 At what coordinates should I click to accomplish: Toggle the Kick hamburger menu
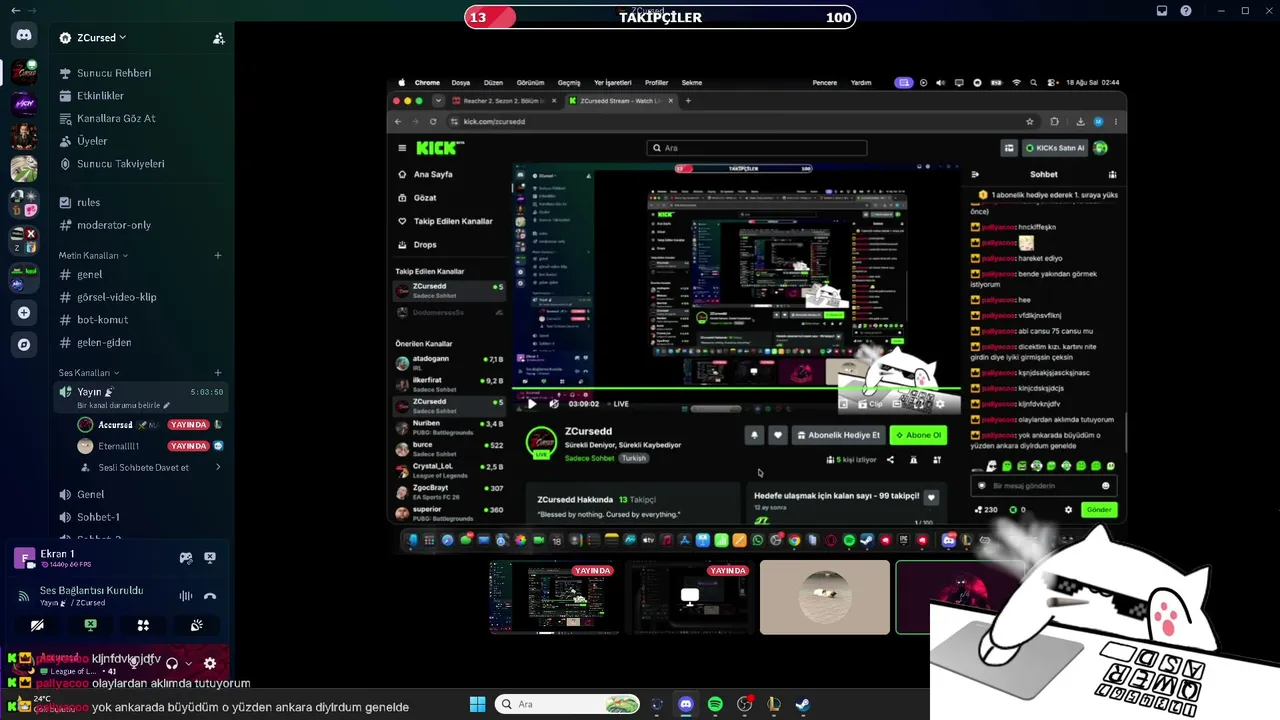pos(402,148)
